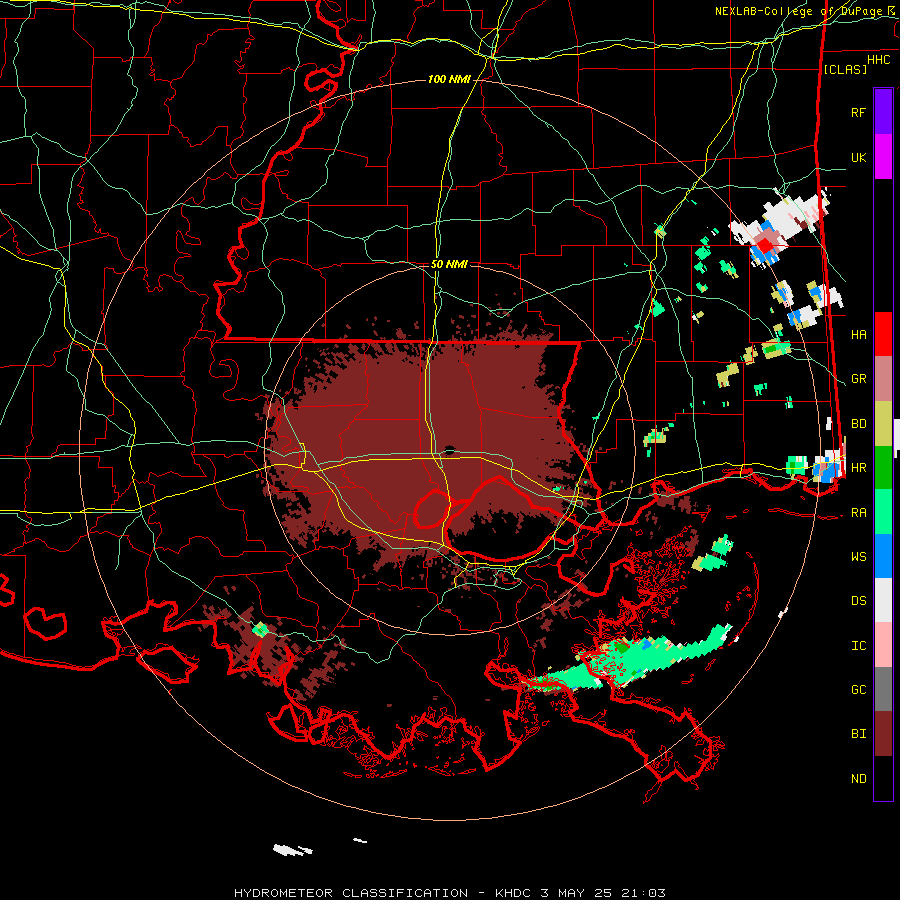This screenshot has width=900, height=900.
Task: Click the BI brown legend color swatch
Action: [x=883, y=734]
